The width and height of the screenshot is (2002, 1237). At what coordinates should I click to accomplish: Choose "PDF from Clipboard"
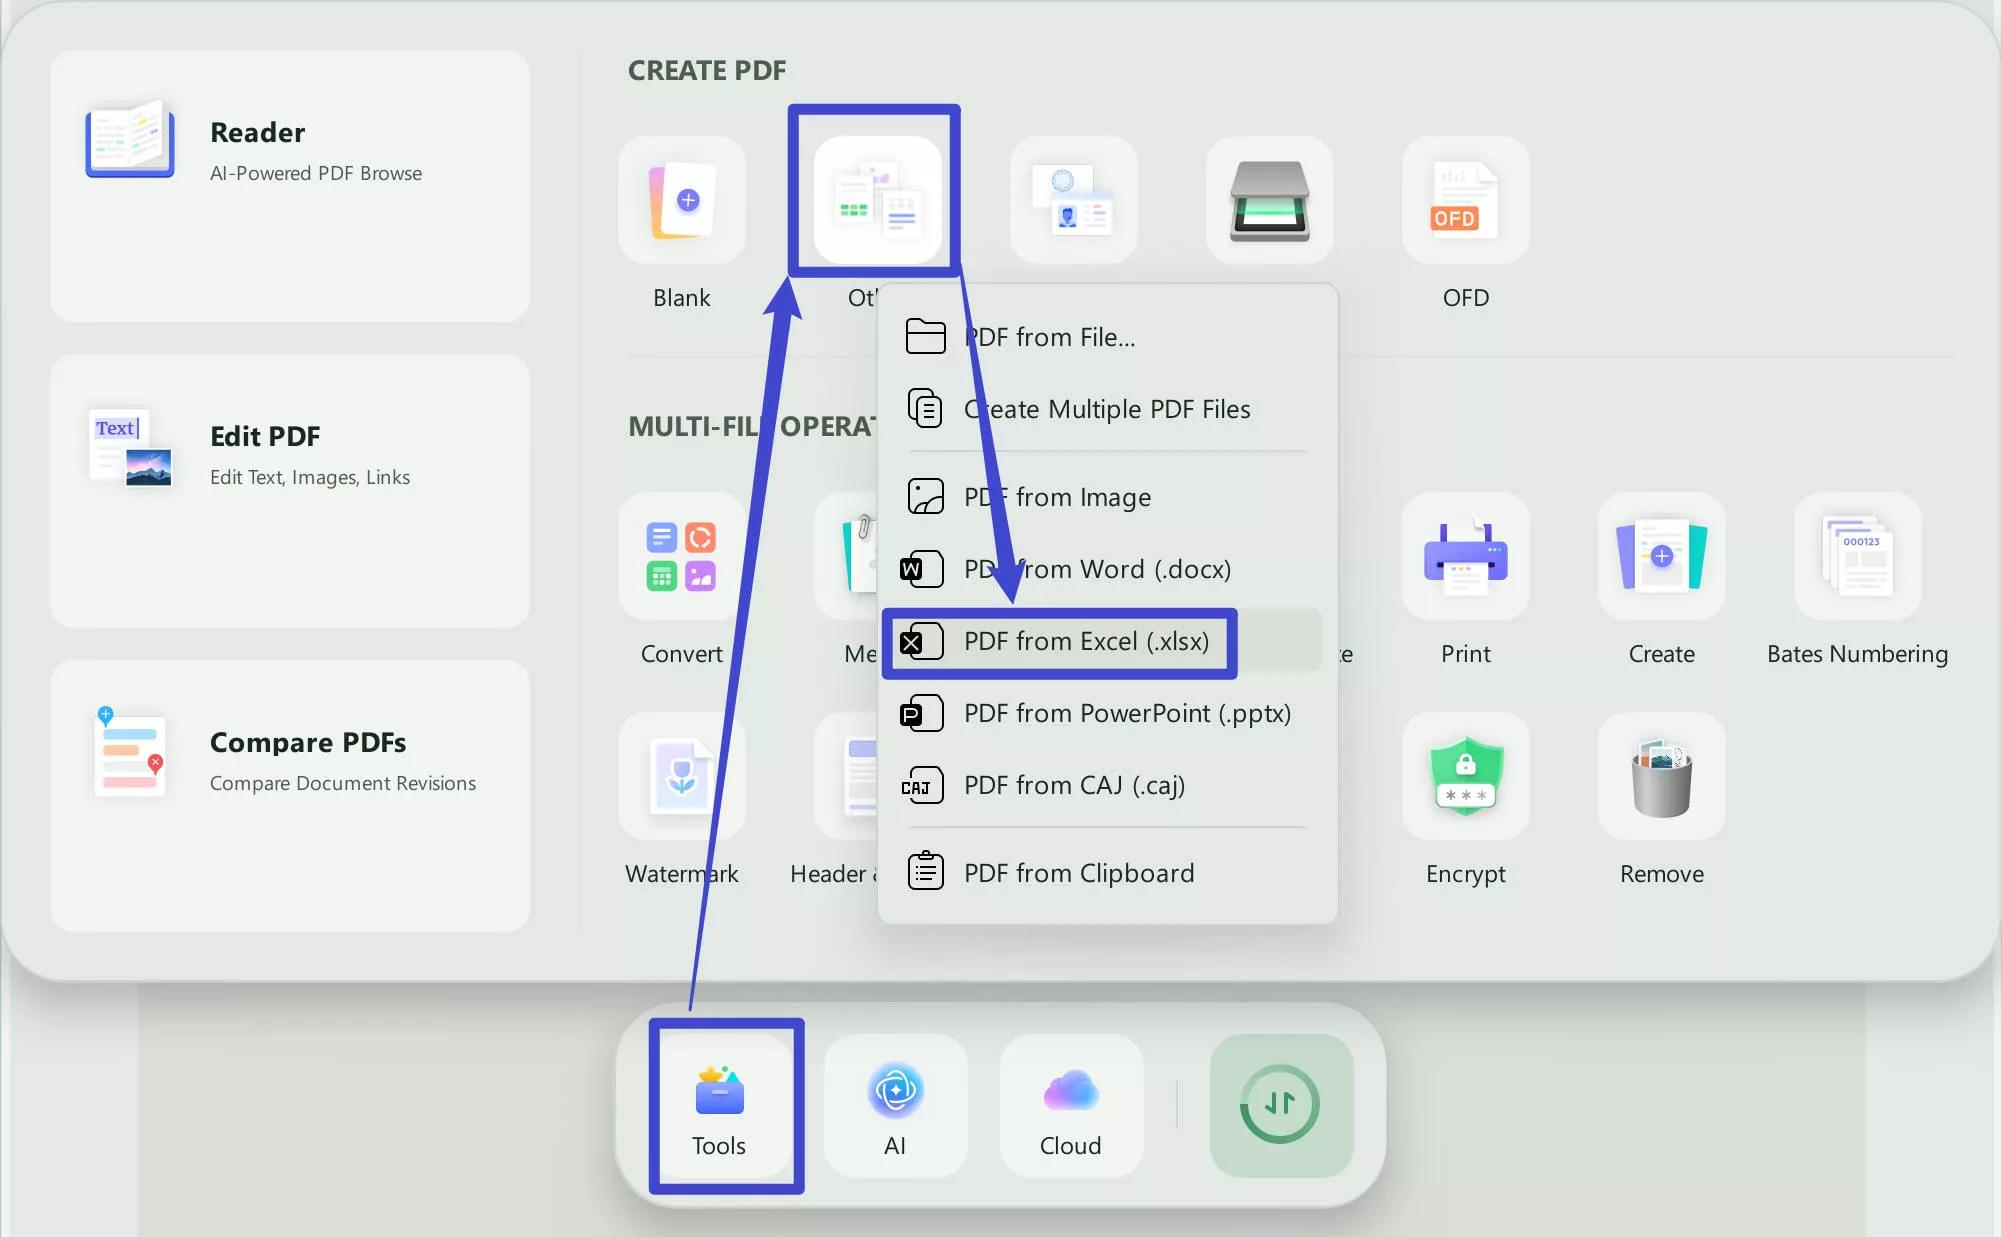(x=1078, y=872)
